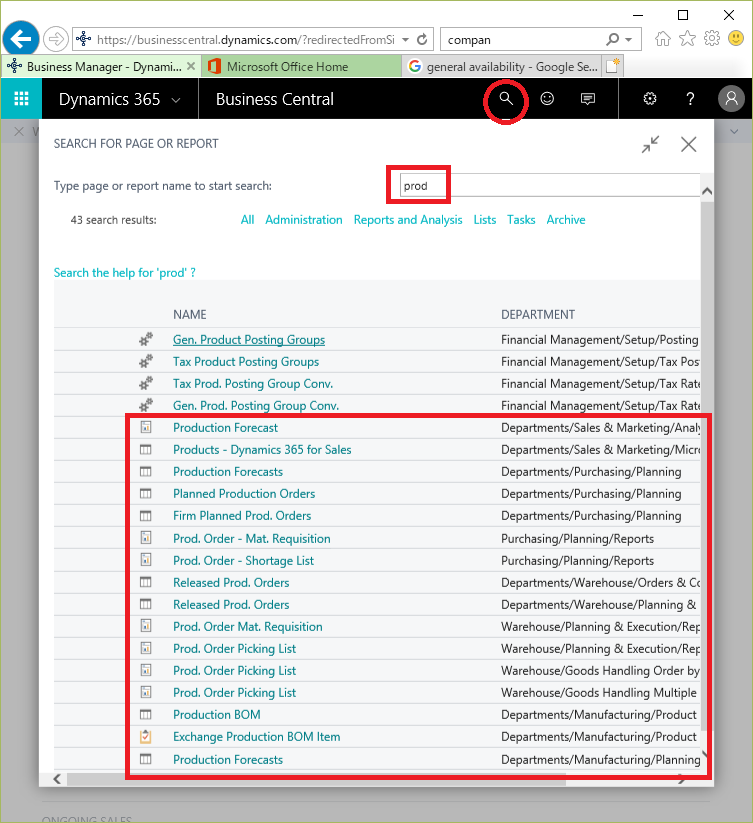The height and width of the screenshot is (823, 753).
Task: Click the browser address bar URL
Action: pyautogui.click(x=246, y=39)
